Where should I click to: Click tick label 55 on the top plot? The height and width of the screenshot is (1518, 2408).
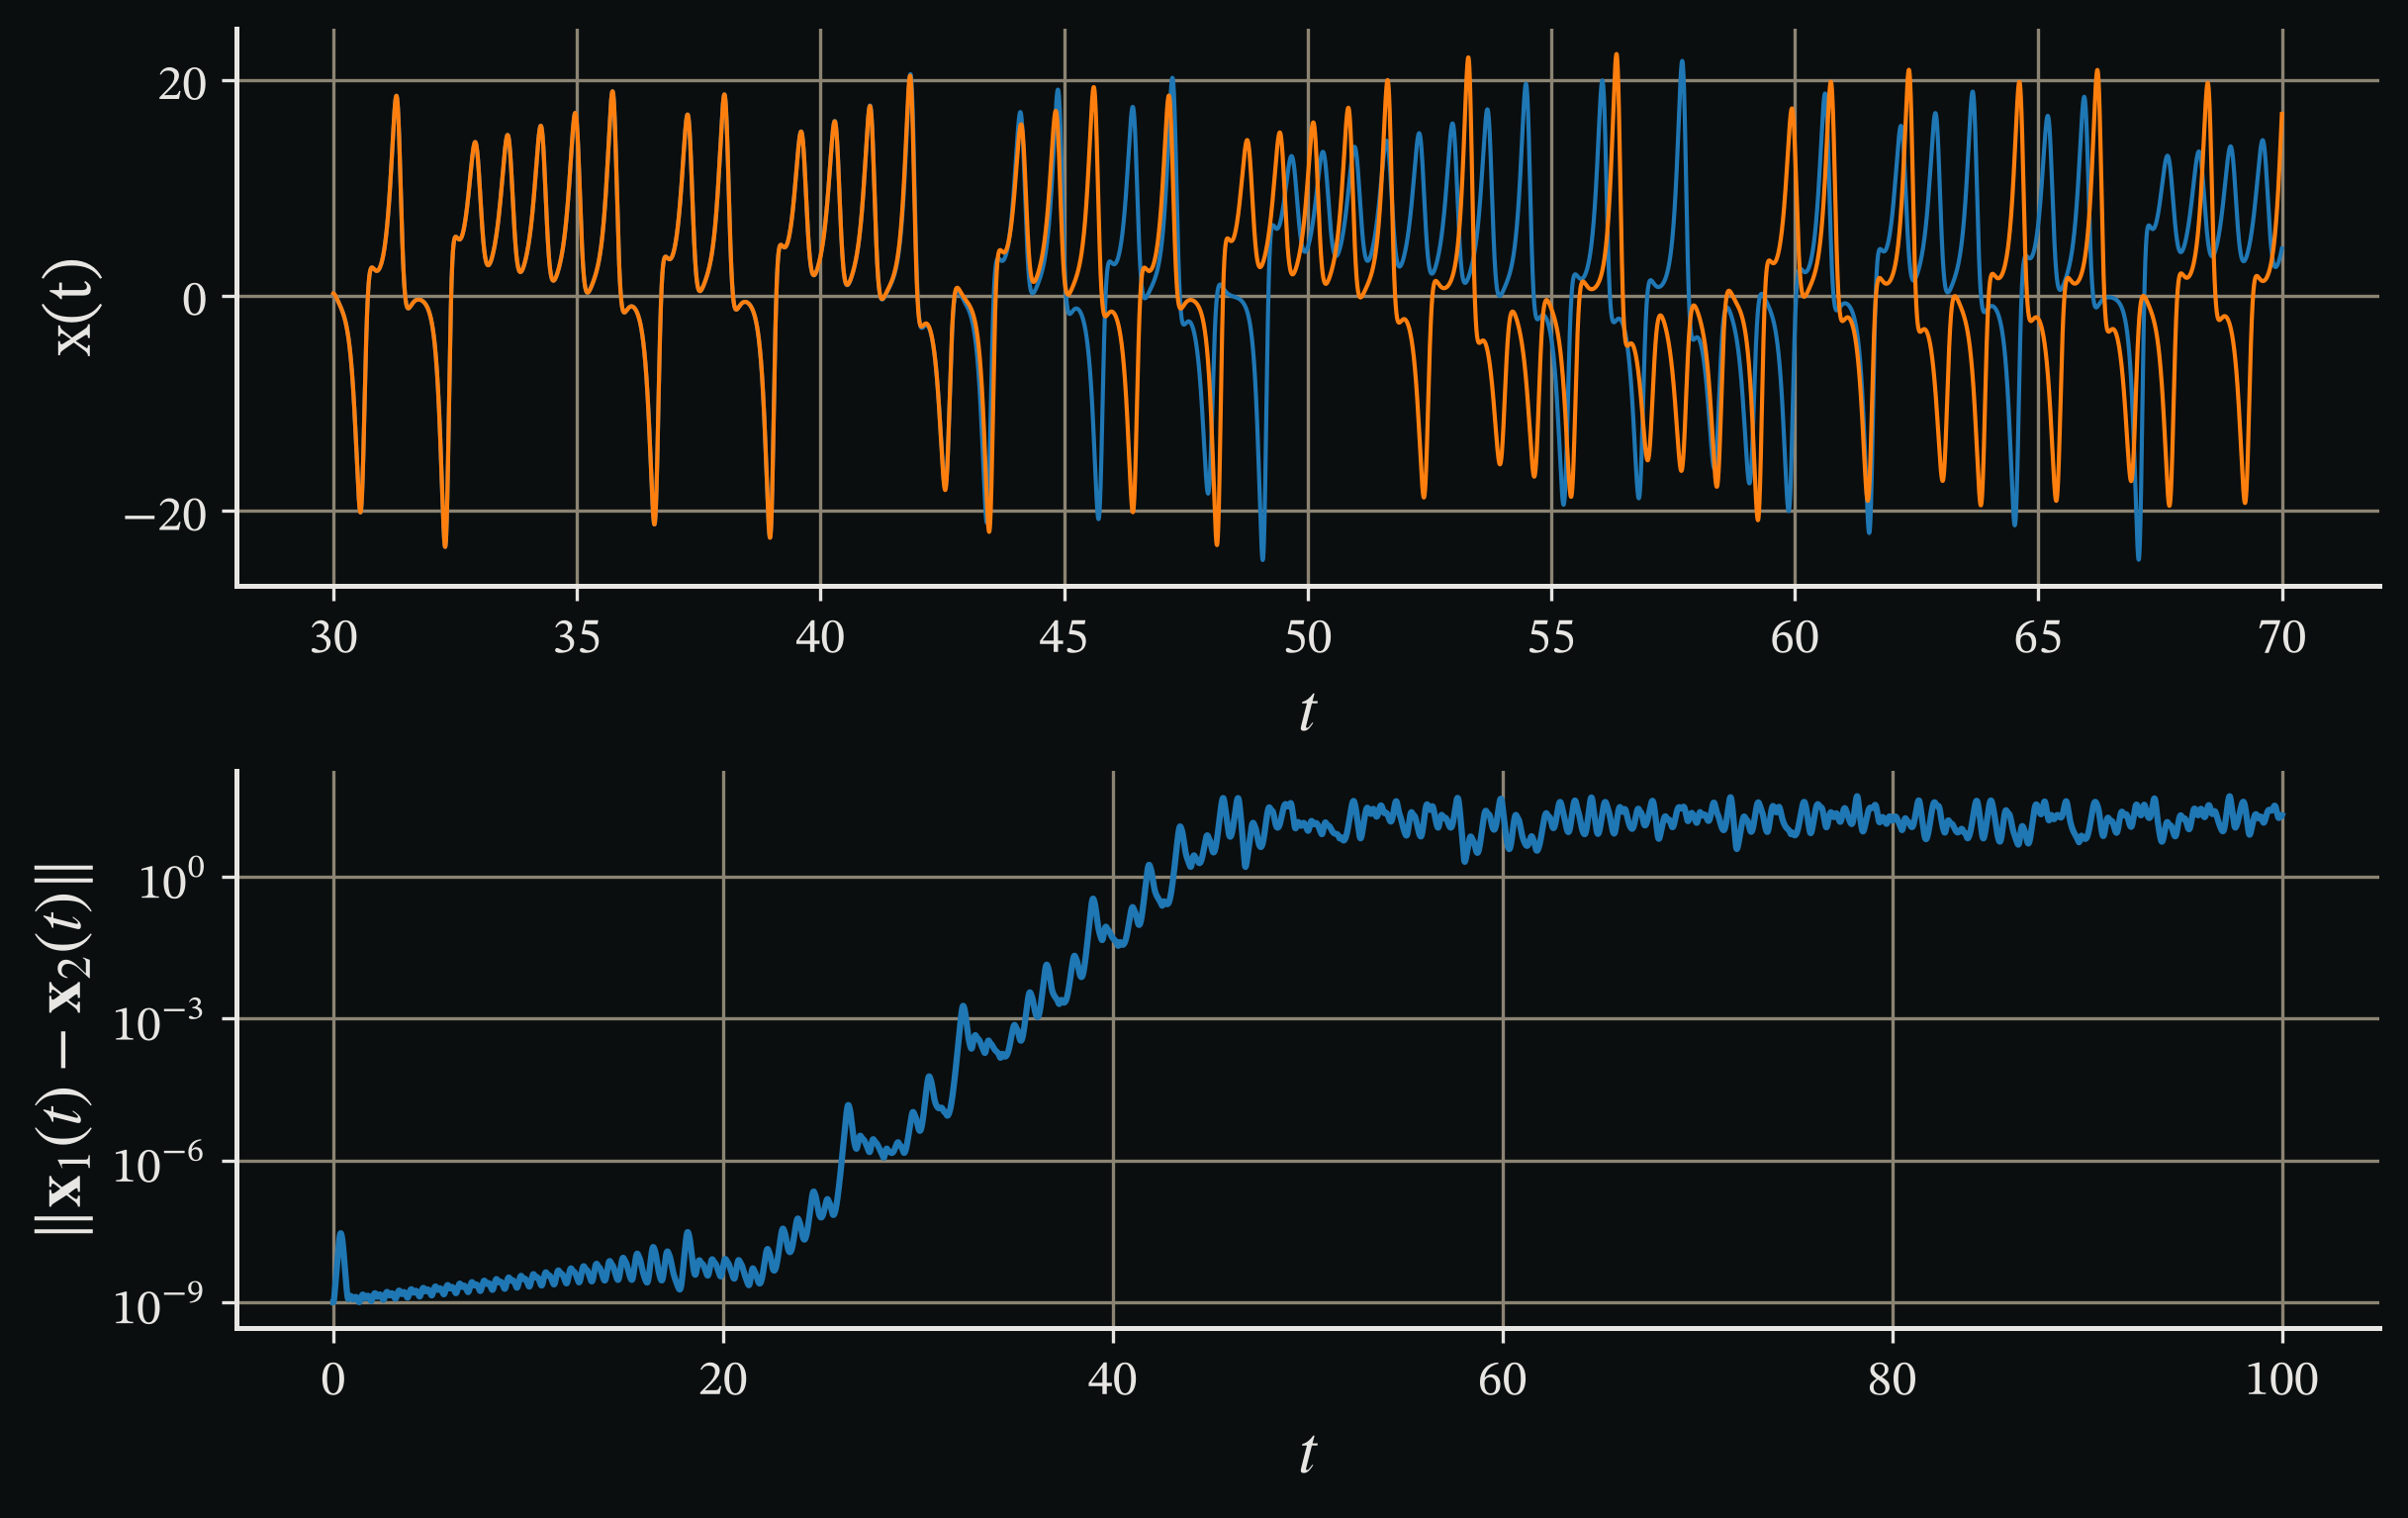click(x=1551, y=637)
